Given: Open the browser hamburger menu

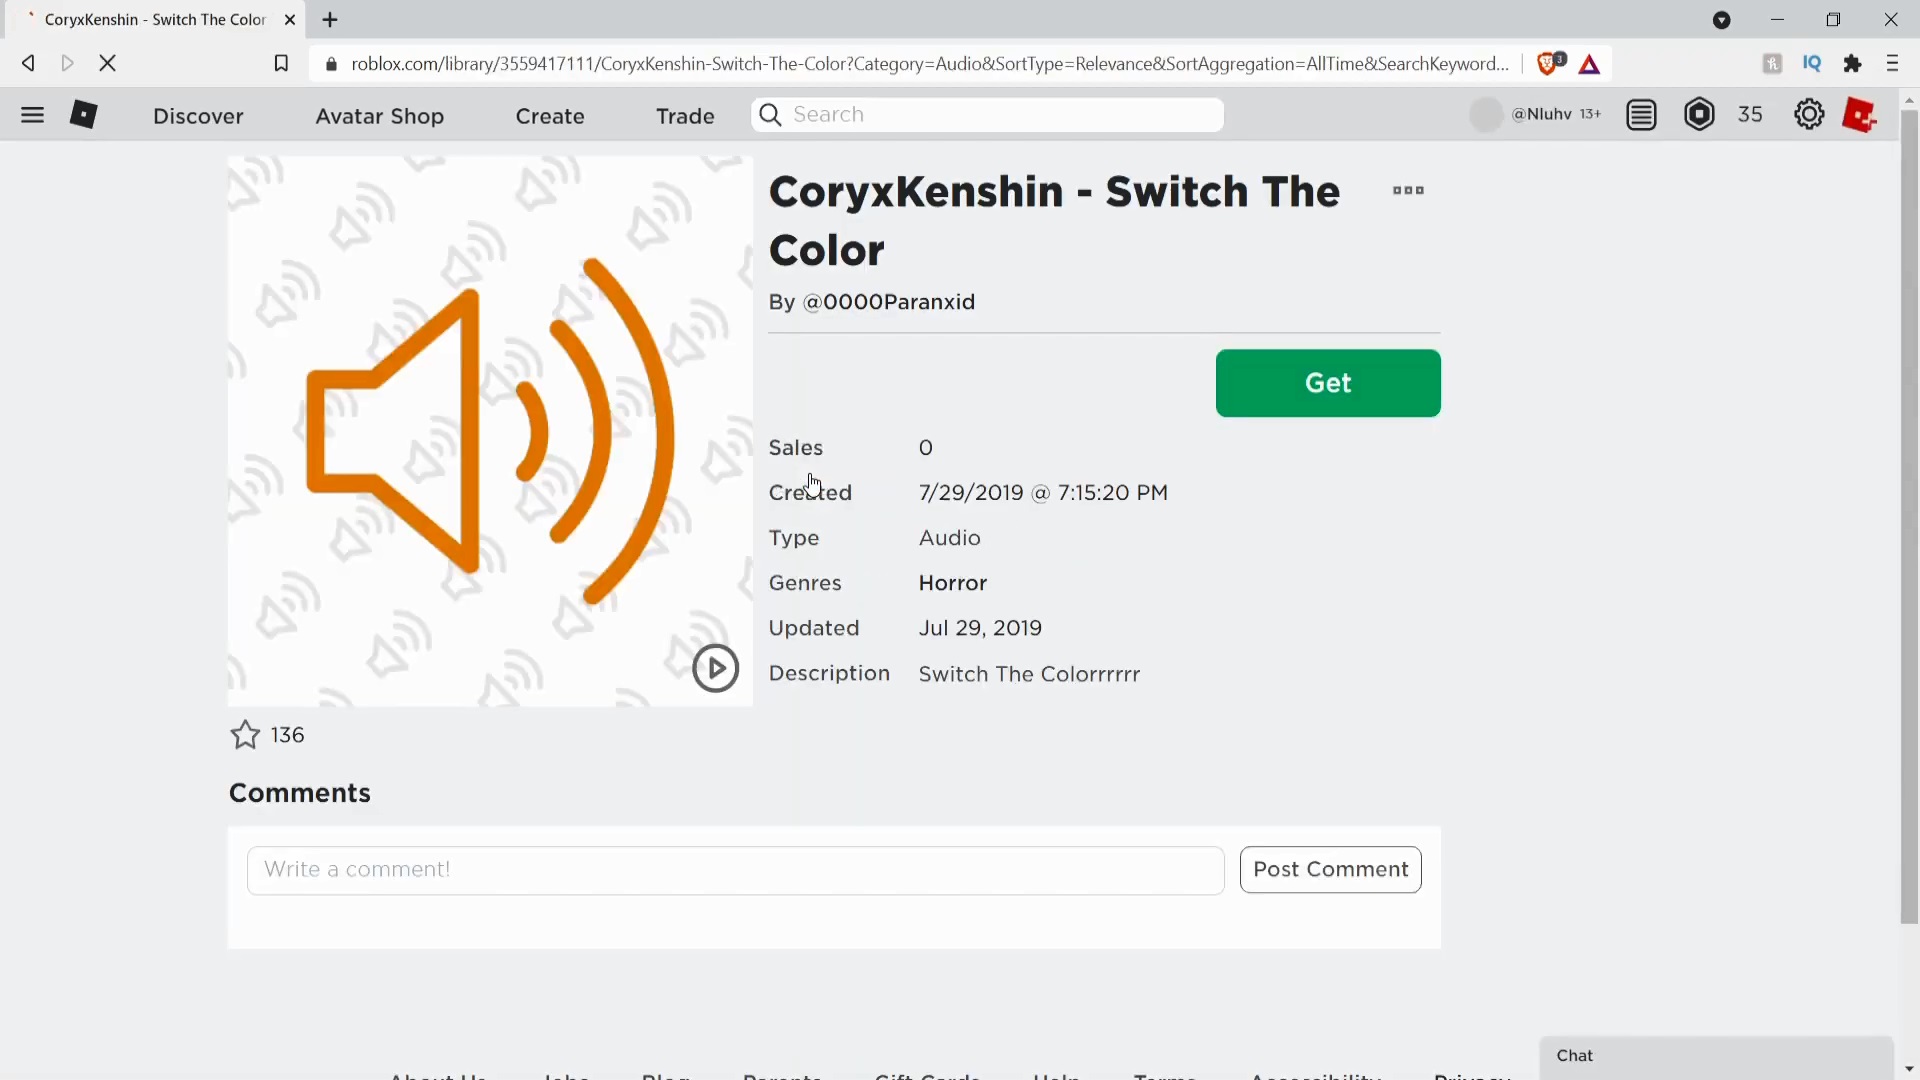Looking at the screenshot, I should (1893, 63).
